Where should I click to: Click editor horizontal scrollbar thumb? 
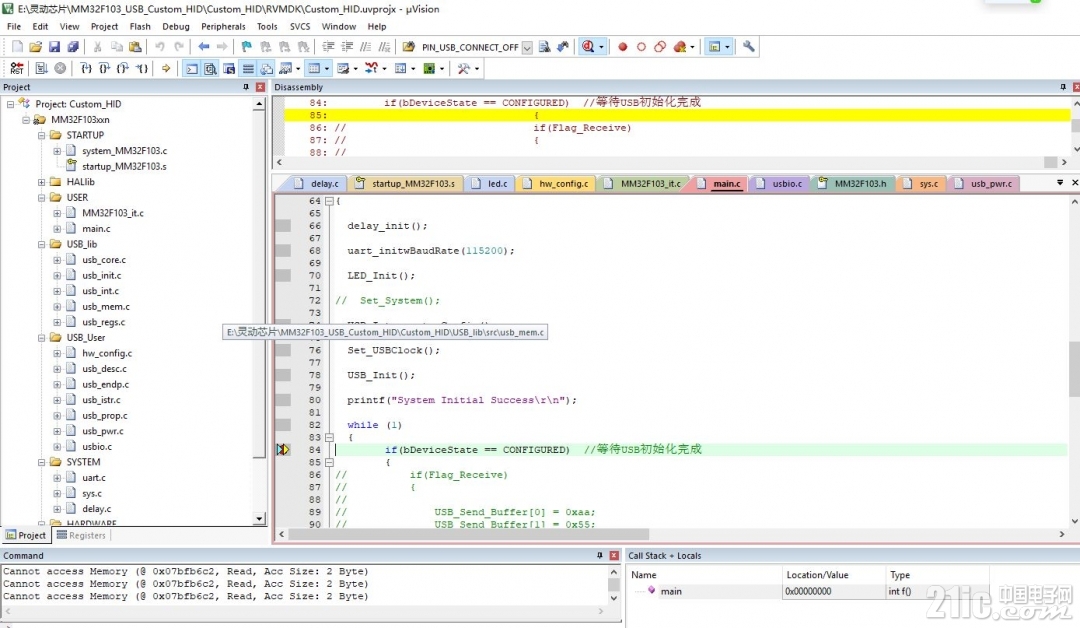(468, 534)
